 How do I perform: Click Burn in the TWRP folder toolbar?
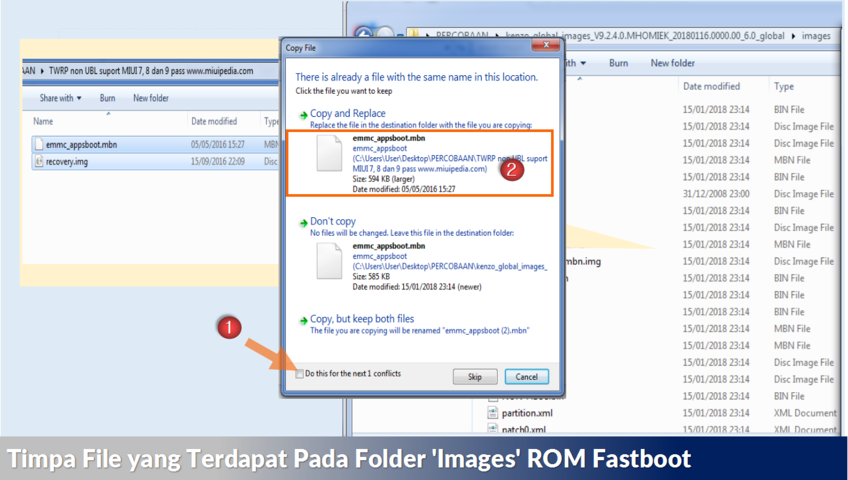tap(107, 98)
